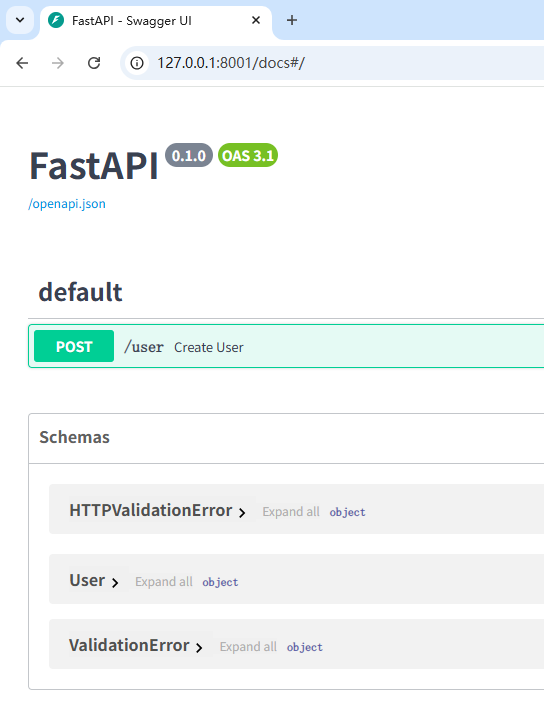Image resolution: width=544 pixels, height=707 pixels.
Task: Go forward to next page
Action: (x=58, y=63)
